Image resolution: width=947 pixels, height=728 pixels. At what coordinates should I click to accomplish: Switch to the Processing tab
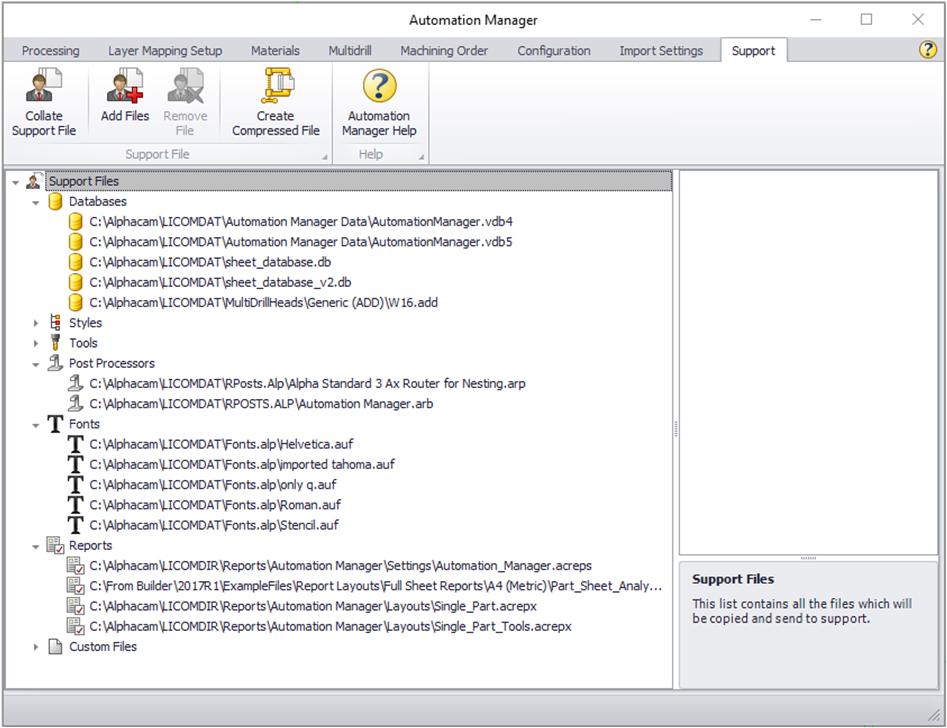(x=51, y=51)
